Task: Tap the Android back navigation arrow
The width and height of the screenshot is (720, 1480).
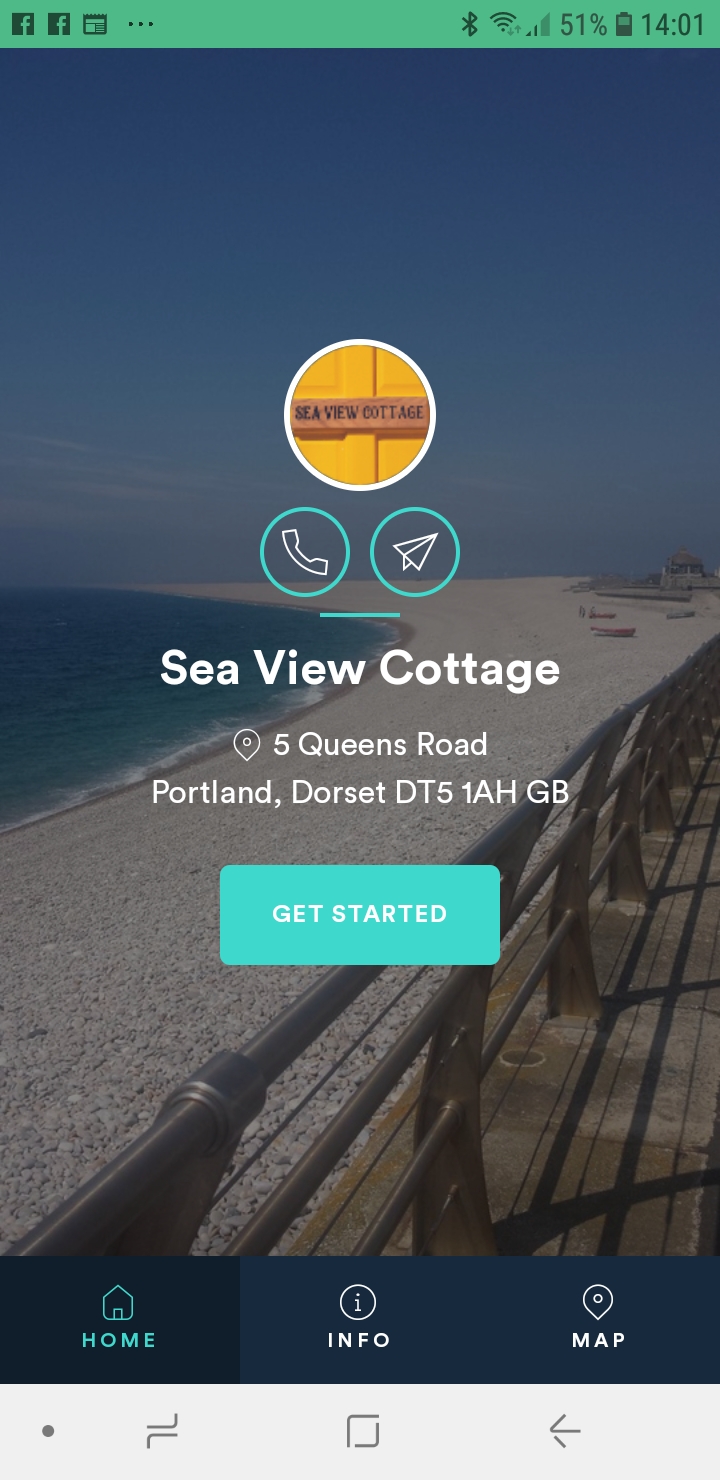Action: (x=565, y=1431)
